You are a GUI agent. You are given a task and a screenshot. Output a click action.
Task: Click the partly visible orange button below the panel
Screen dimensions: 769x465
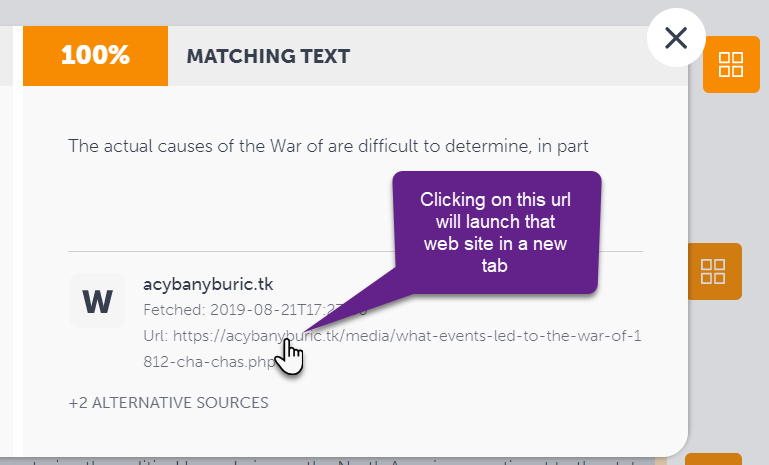pyautogui.click(x=713, y=459)
